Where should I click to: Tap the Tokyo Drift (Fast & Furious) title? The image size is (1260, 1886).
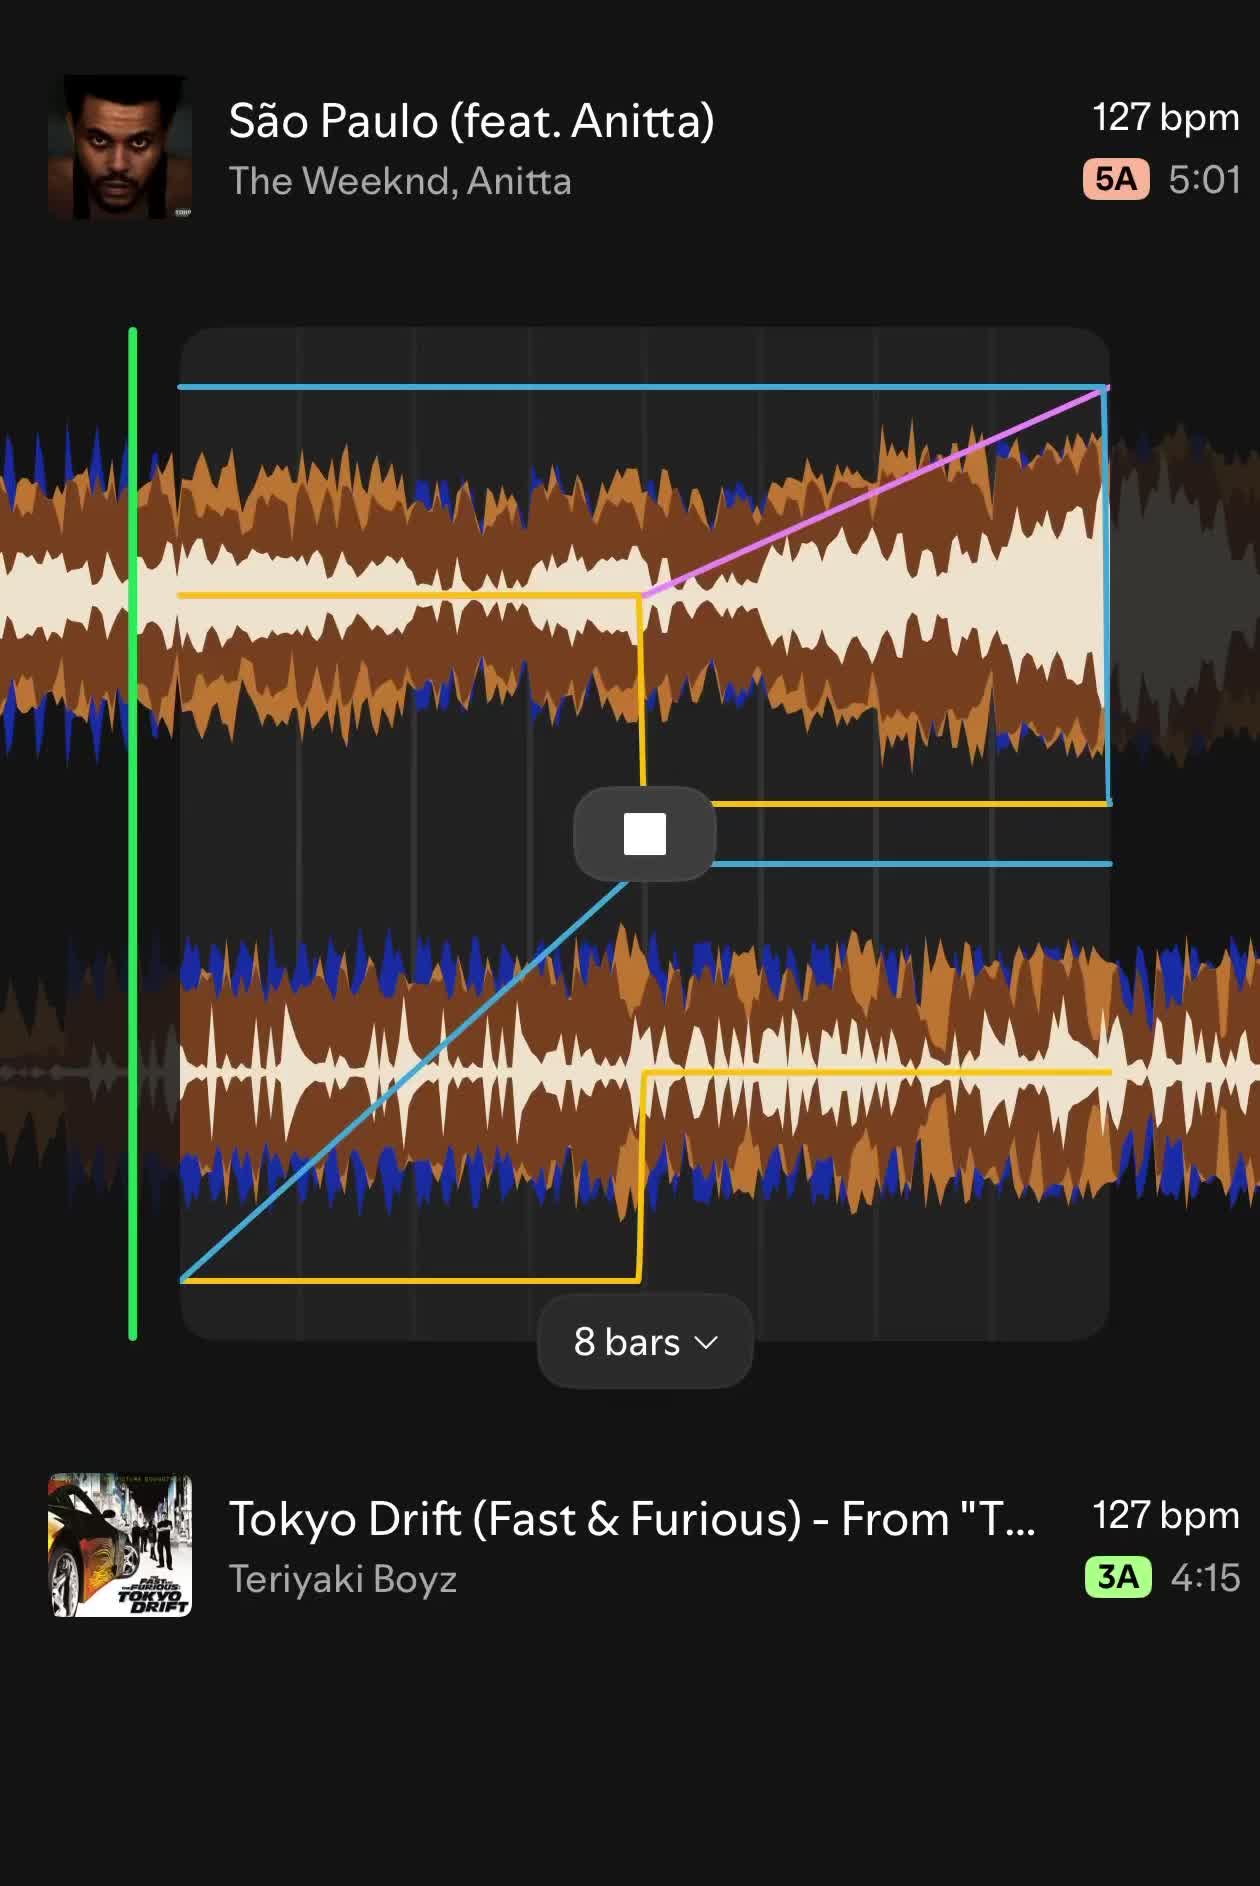(632, 1519)
